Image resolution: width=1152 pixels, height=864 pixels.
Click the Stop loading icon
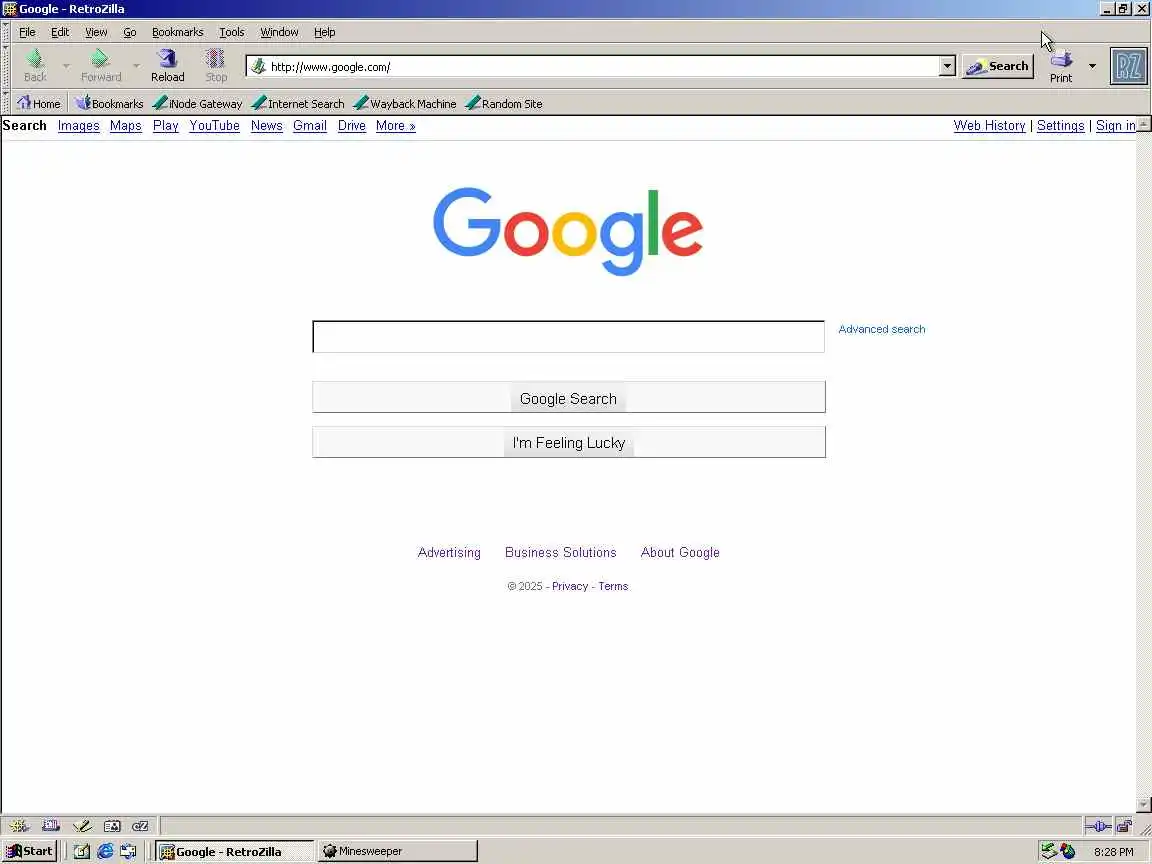pyautogui.click(x=216, y=65)
